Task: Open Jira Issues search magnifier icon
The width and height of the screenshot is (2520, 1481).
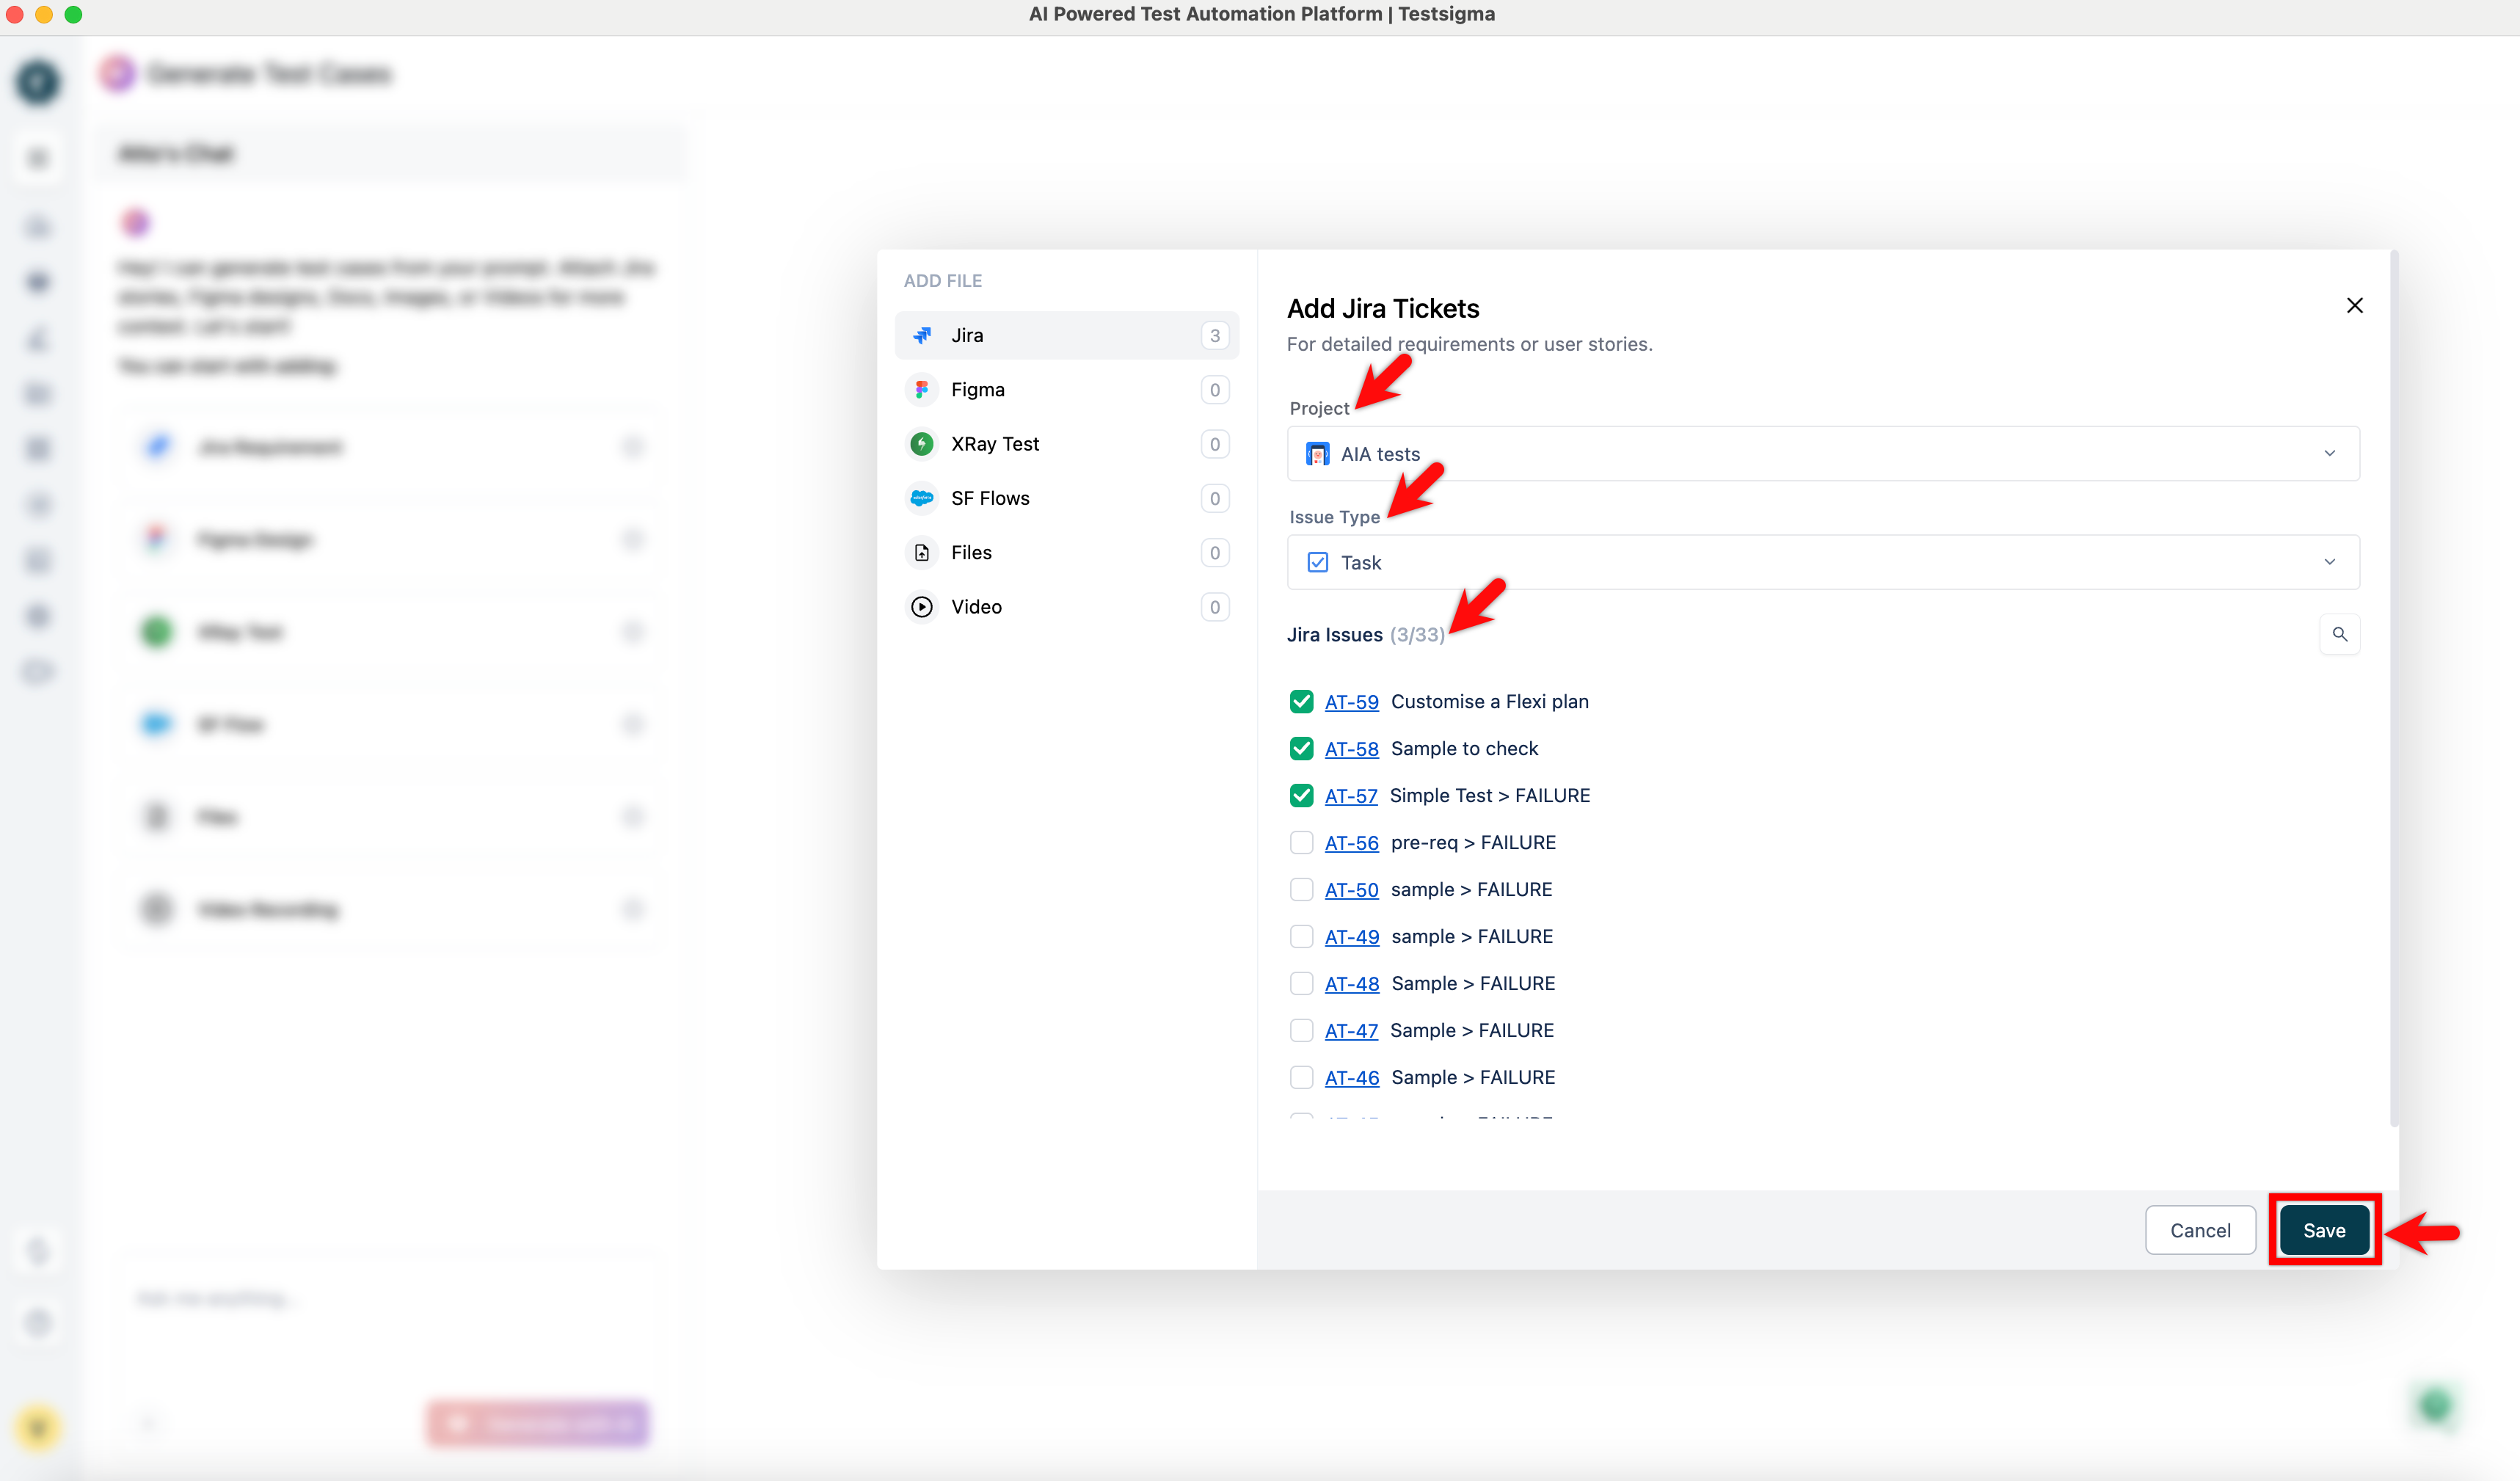Action: click(2339, 635)
